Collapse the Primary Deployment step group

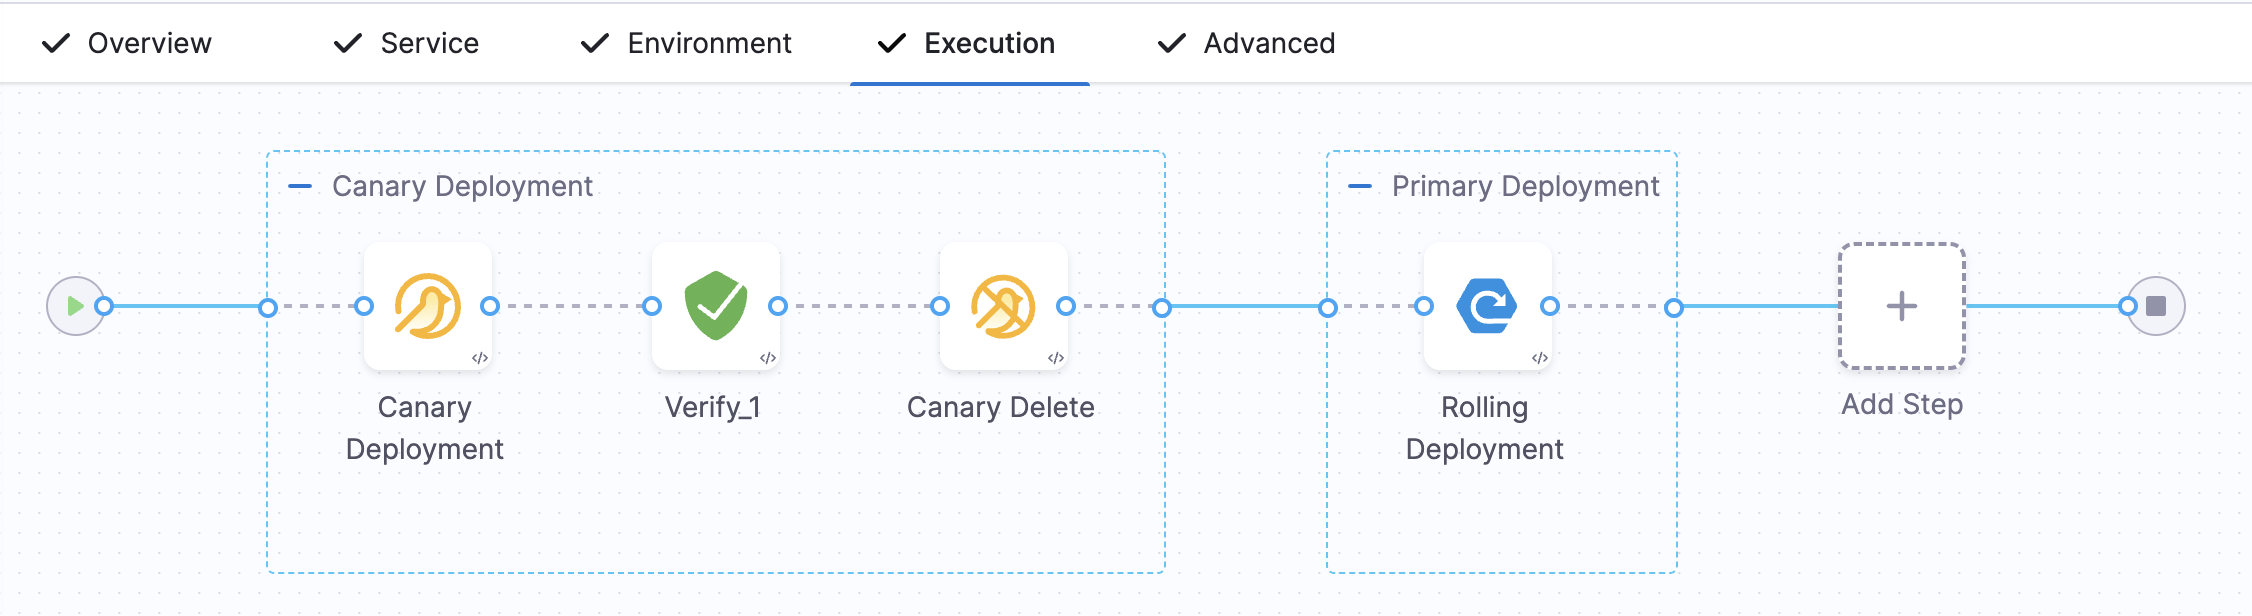click(x=1360, y=186)
